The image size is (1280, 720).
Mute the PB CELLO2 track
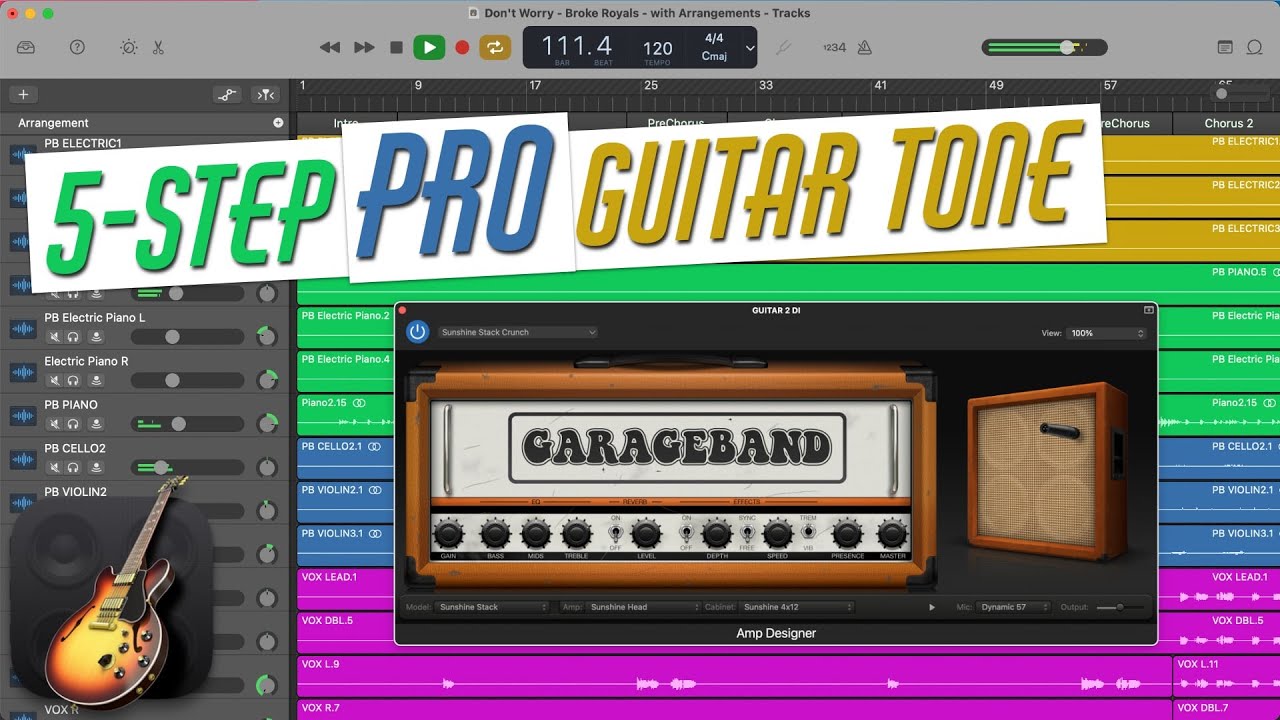53,468
